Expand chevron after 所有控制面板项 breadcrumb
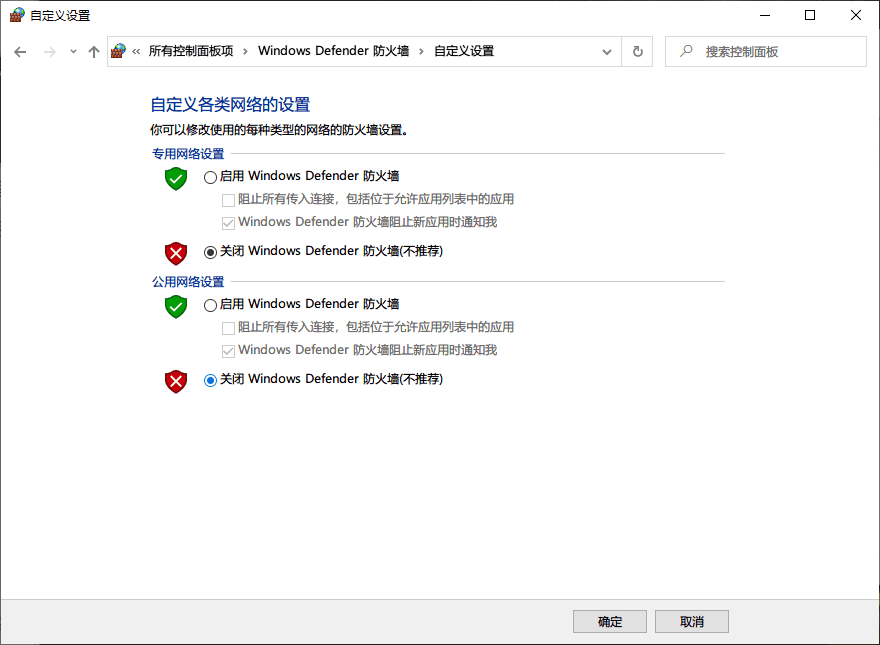The height and width of the screenshot is (645, 880). point(245,52)
